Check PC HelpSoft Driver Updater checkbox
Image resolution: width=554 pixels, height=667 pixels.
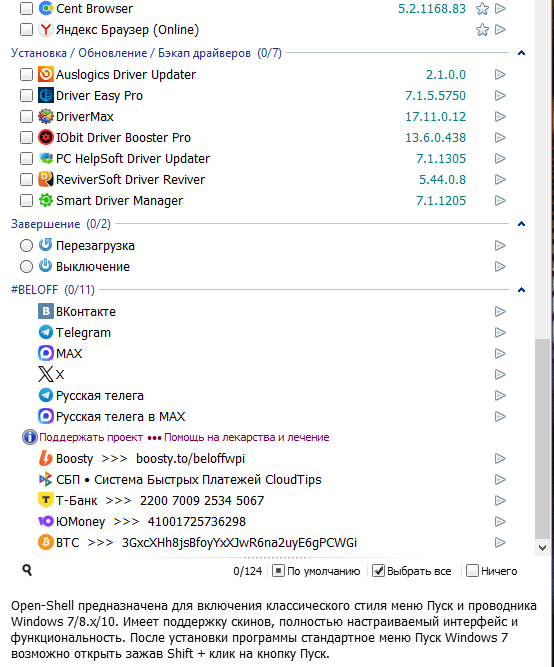[26, 159]
